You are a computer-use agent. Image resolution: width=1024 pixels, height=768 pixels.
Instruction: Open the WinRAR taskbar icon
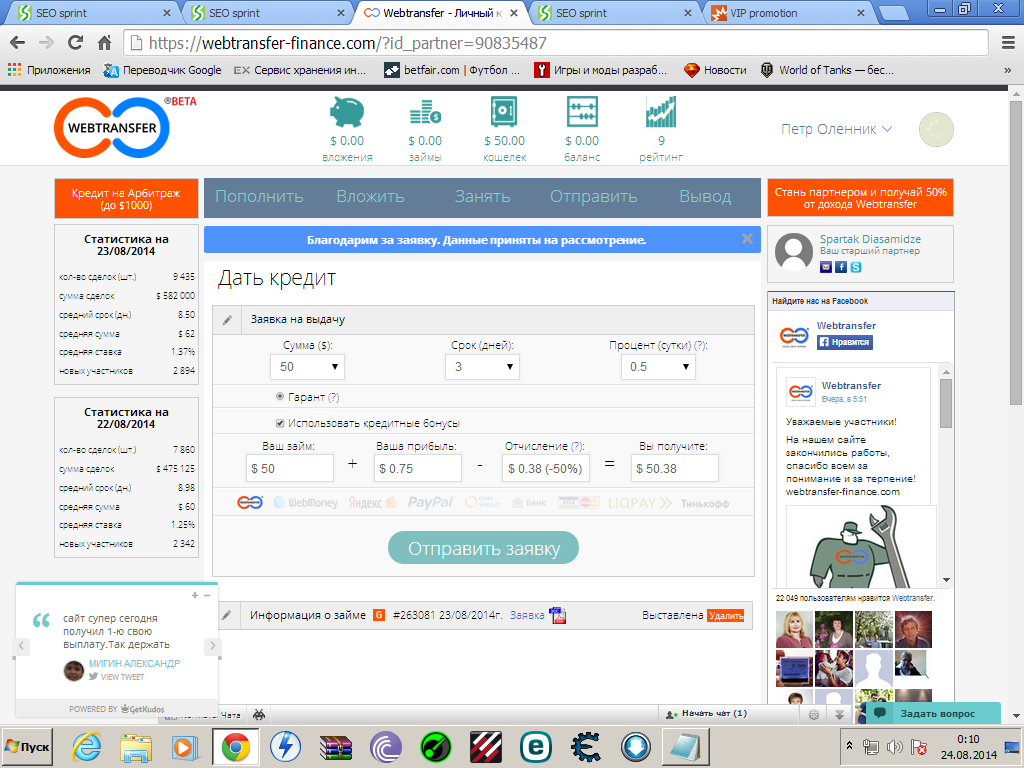tap(336, 746)
